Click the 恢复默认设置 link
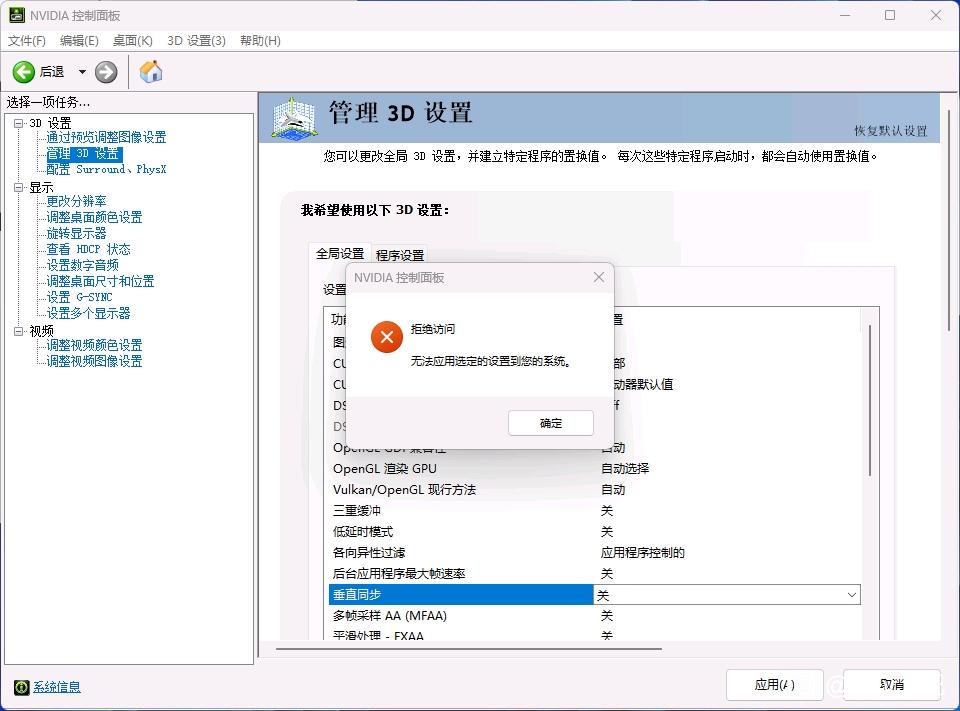960x711 pixels. 891,130
